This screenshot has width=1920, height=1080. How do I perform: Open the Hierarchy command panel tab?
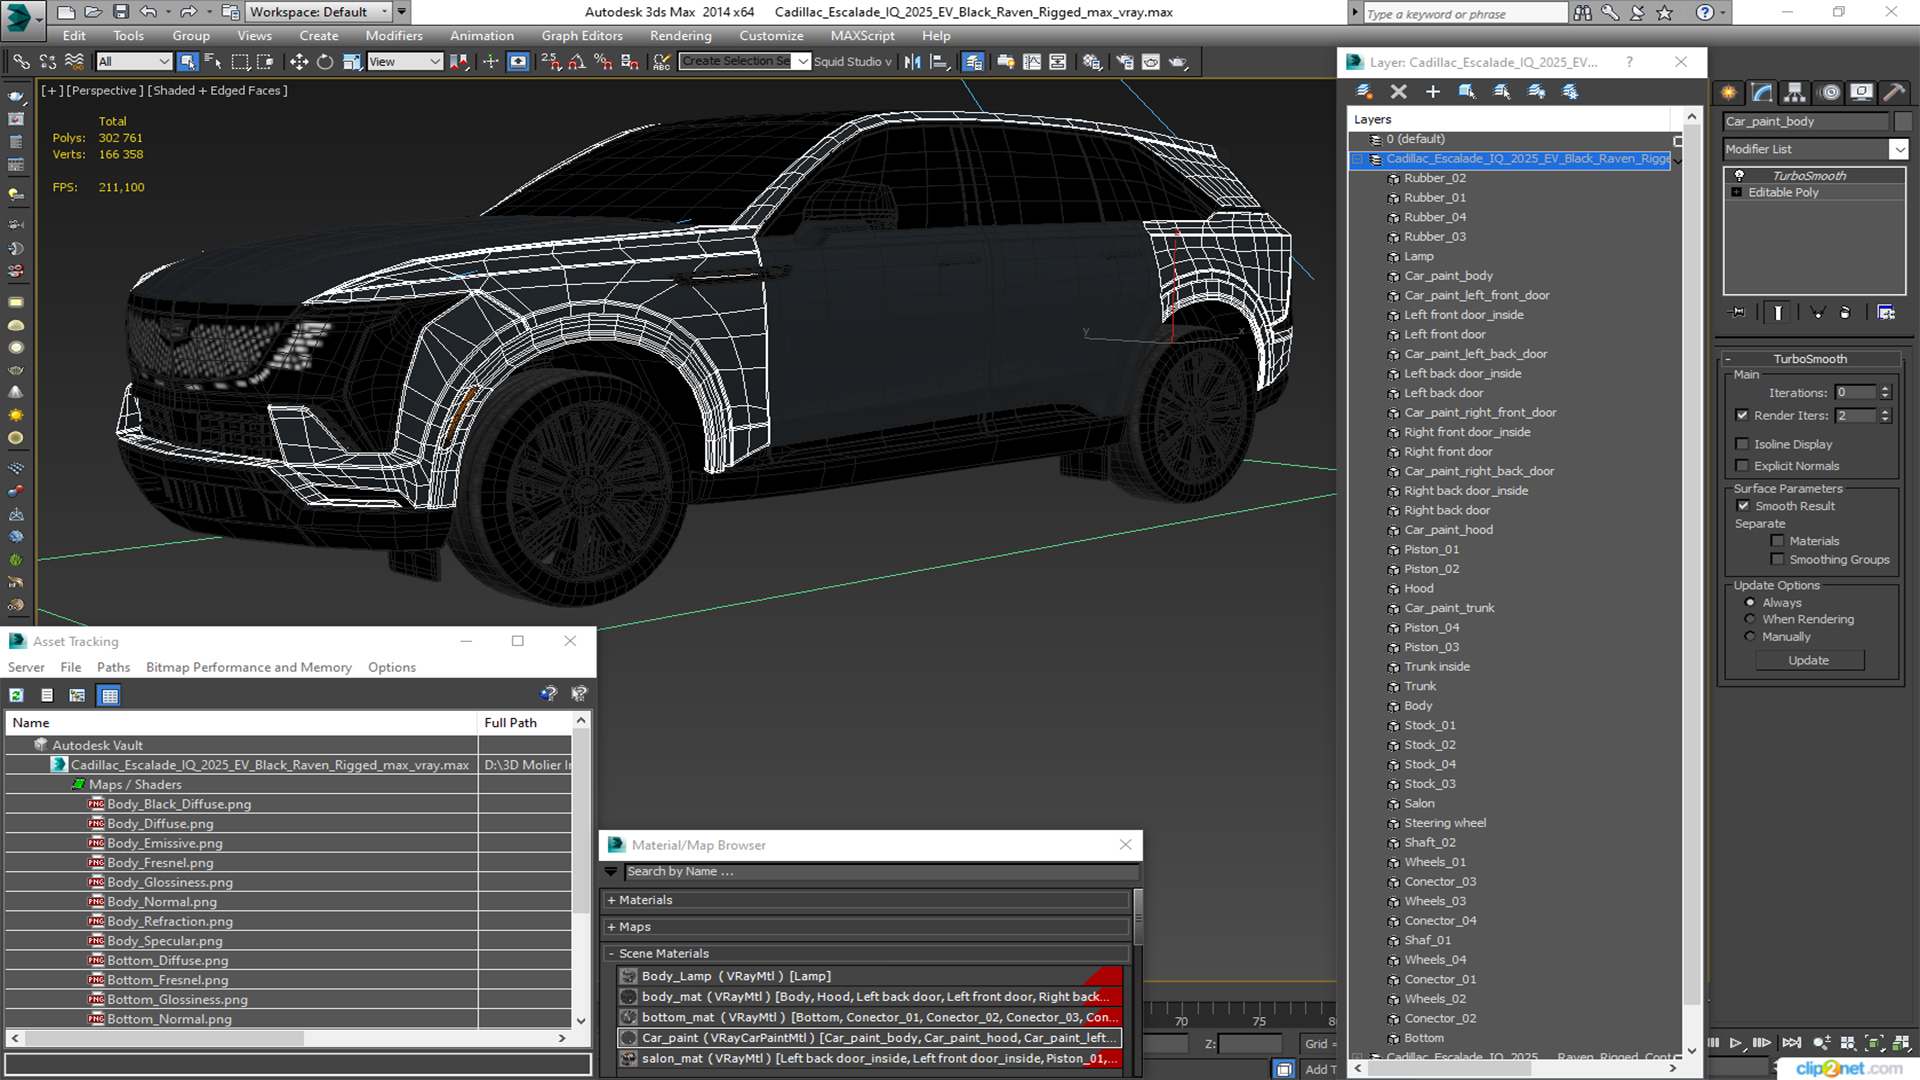pyautogui.click(x=1795, y=92)
